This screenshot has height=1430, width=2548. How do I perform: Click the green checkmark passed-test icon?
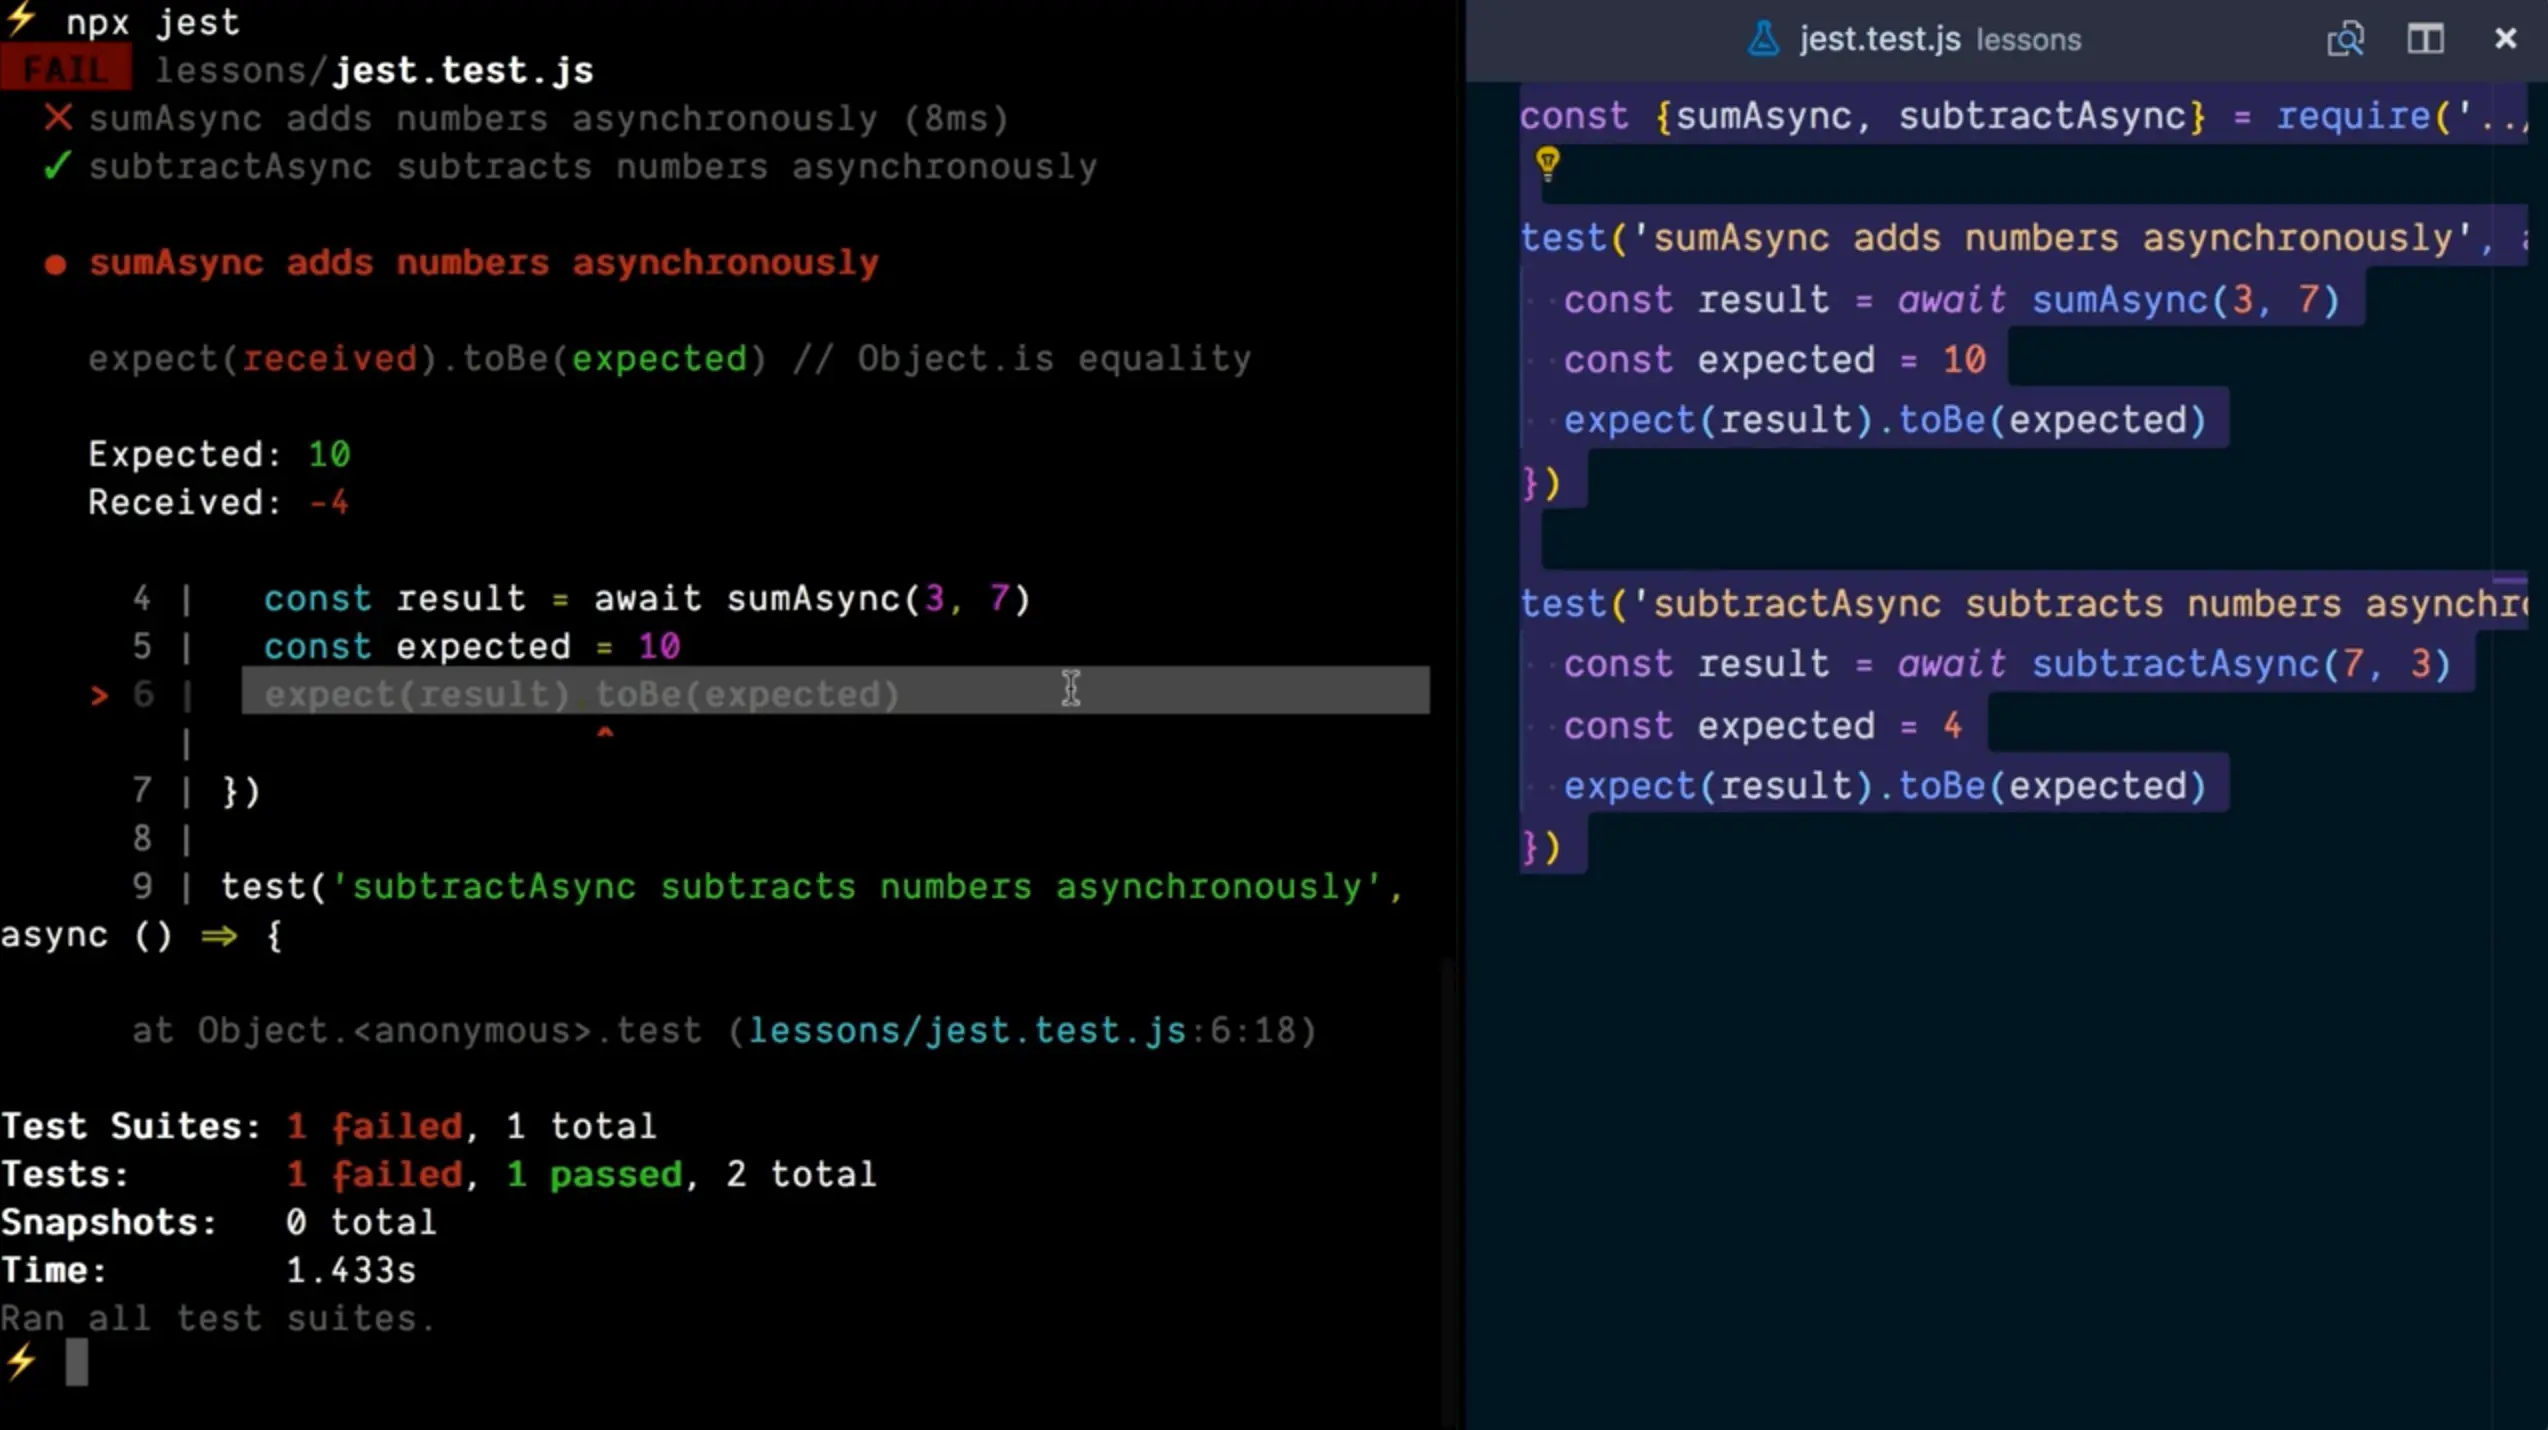pos(57,166)
